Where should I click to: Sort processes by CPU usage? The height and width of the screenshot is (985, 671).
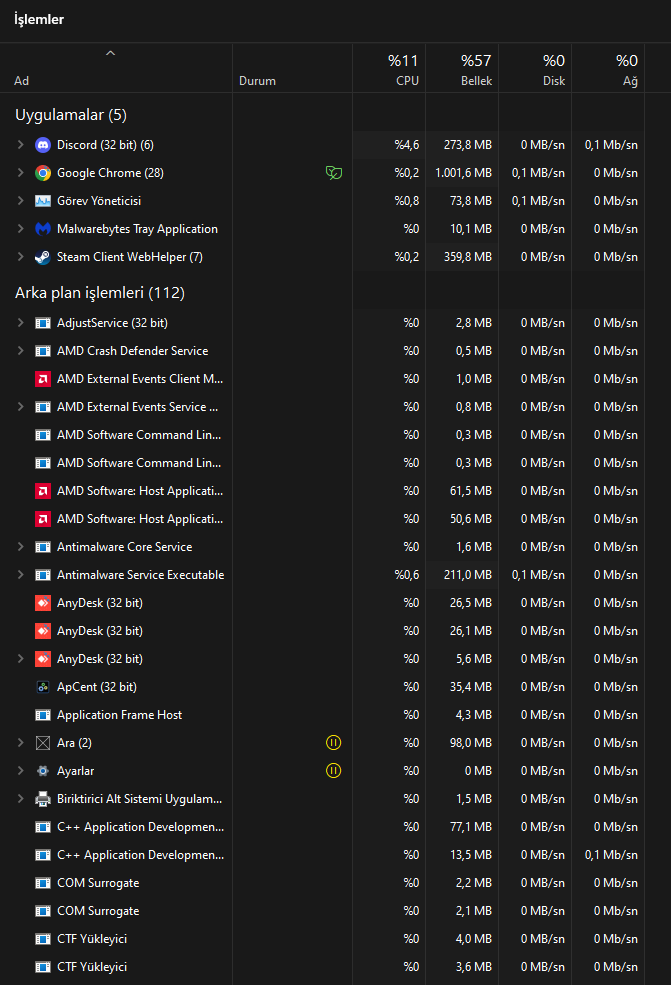[x=390, y=69]
